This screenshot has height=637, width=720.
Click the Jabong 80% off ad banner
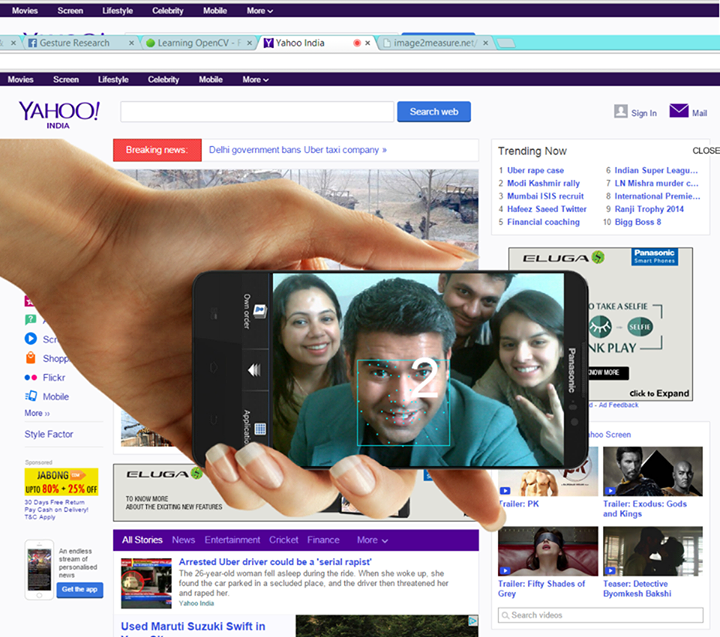click(x=62, y=481)
